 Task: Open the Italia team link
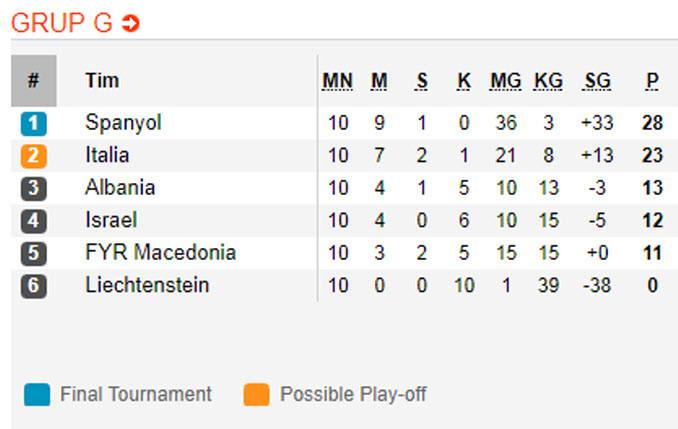[107, 155]
